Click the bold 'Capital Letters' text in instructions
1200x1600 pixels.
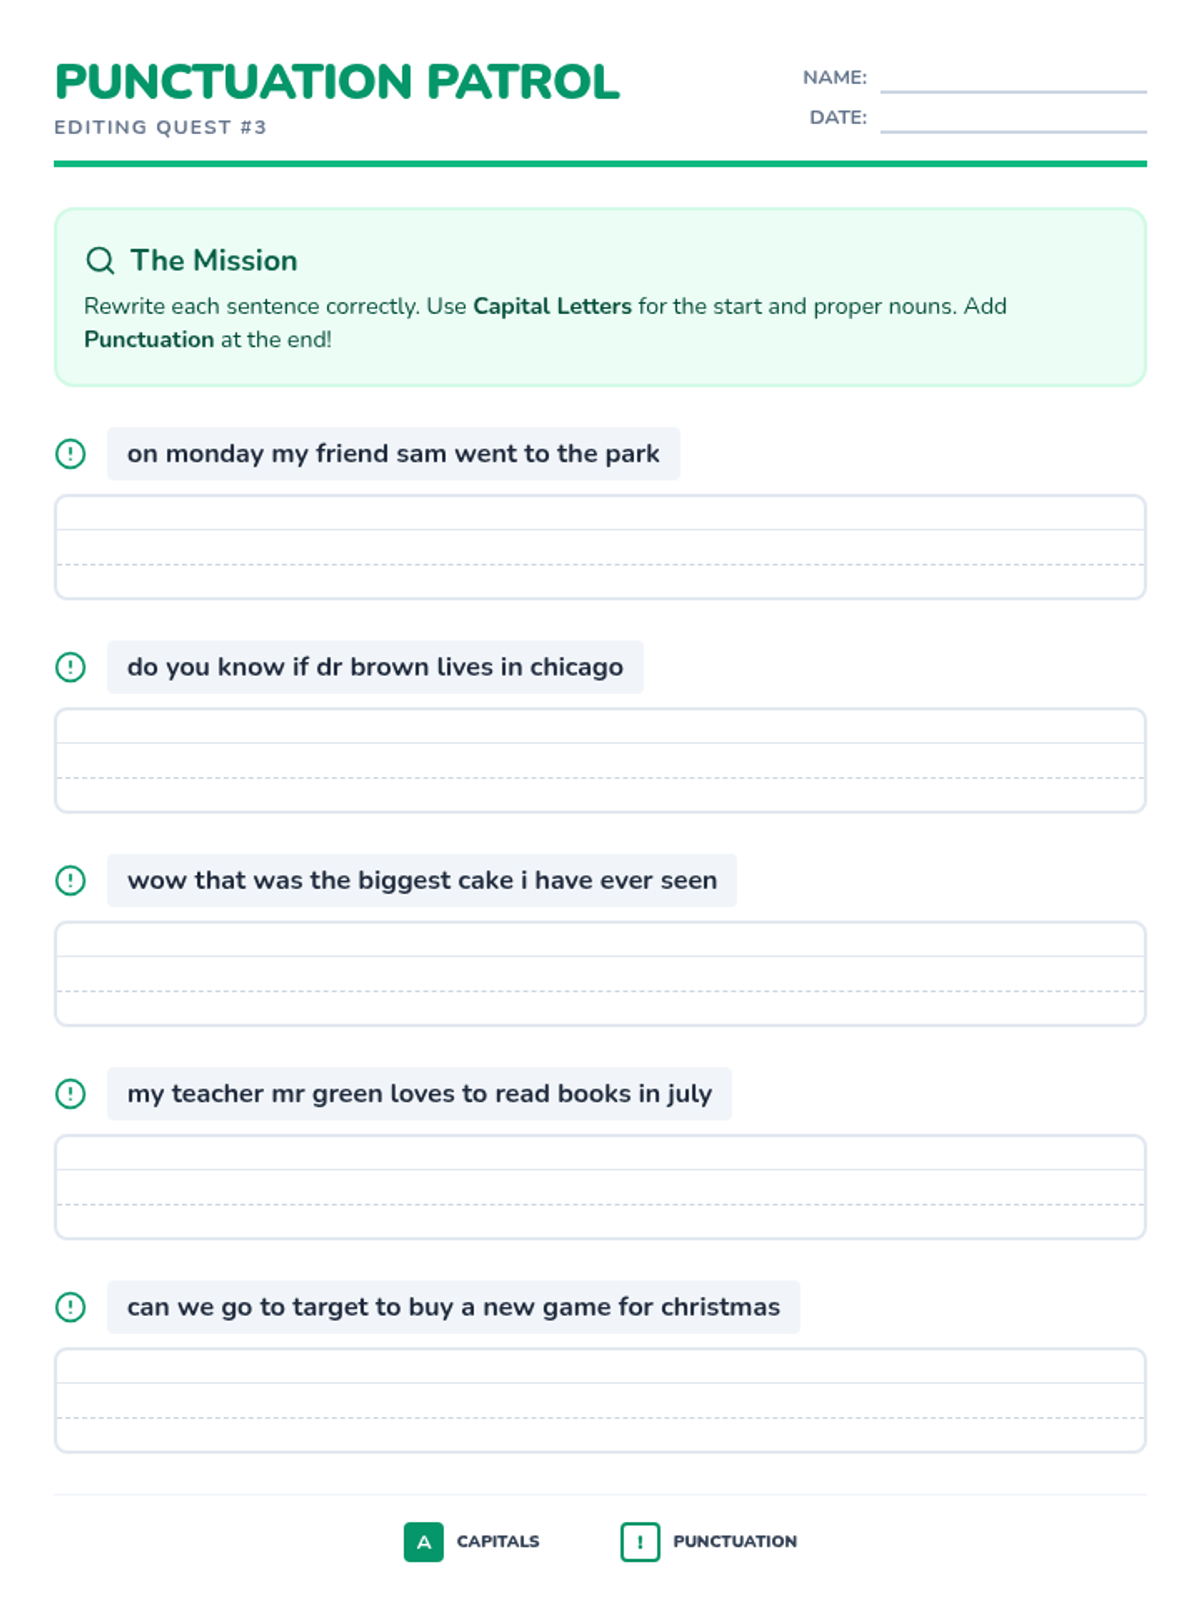552,306
